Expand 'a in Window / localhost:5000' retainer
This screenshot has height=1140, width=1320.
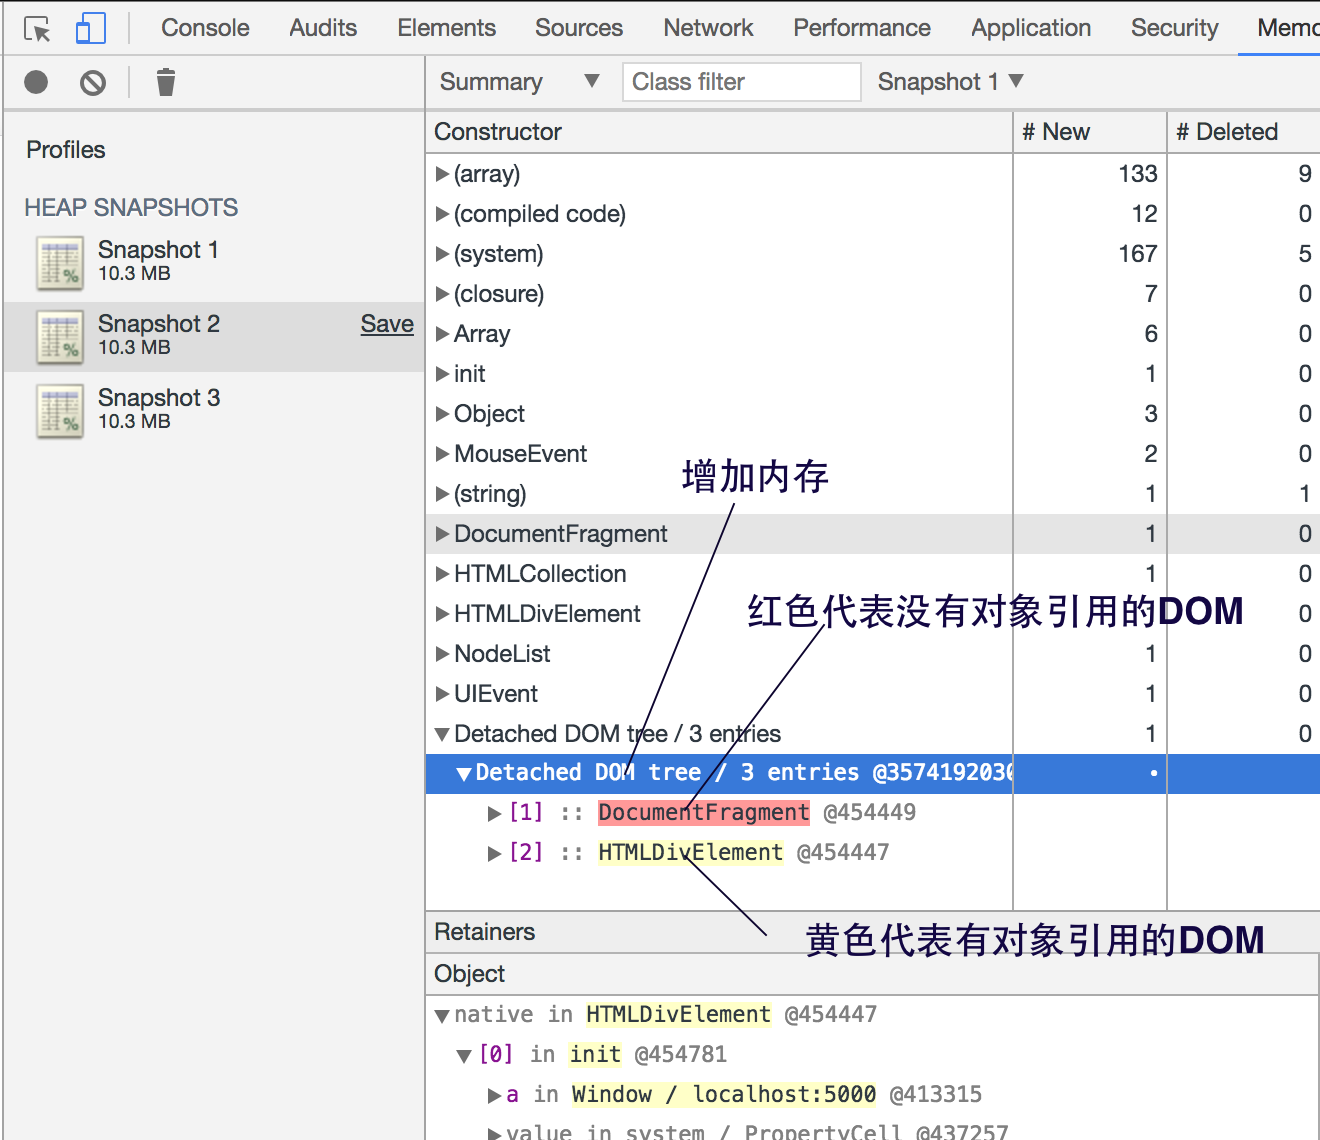coord(494,1096)
